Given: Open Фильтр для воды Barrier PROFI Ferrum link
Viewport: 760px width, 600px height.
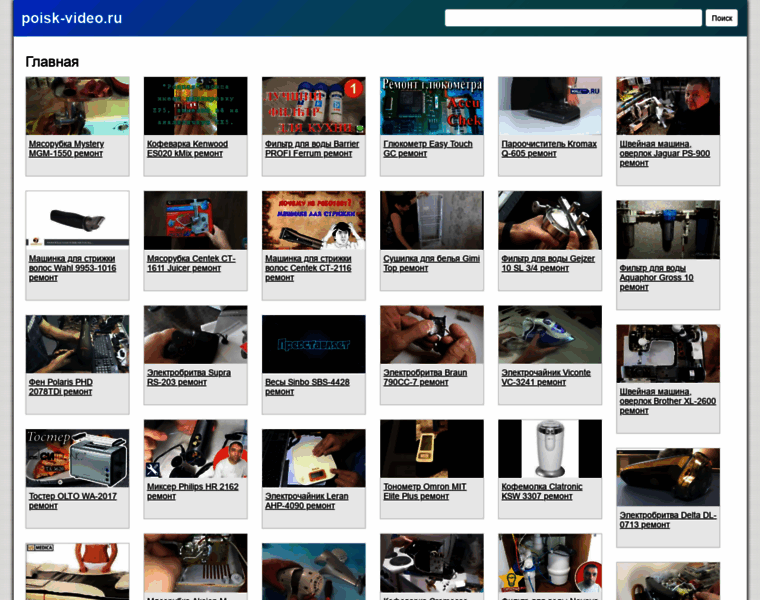Looking at the screenshot, I should coord(312,149).
